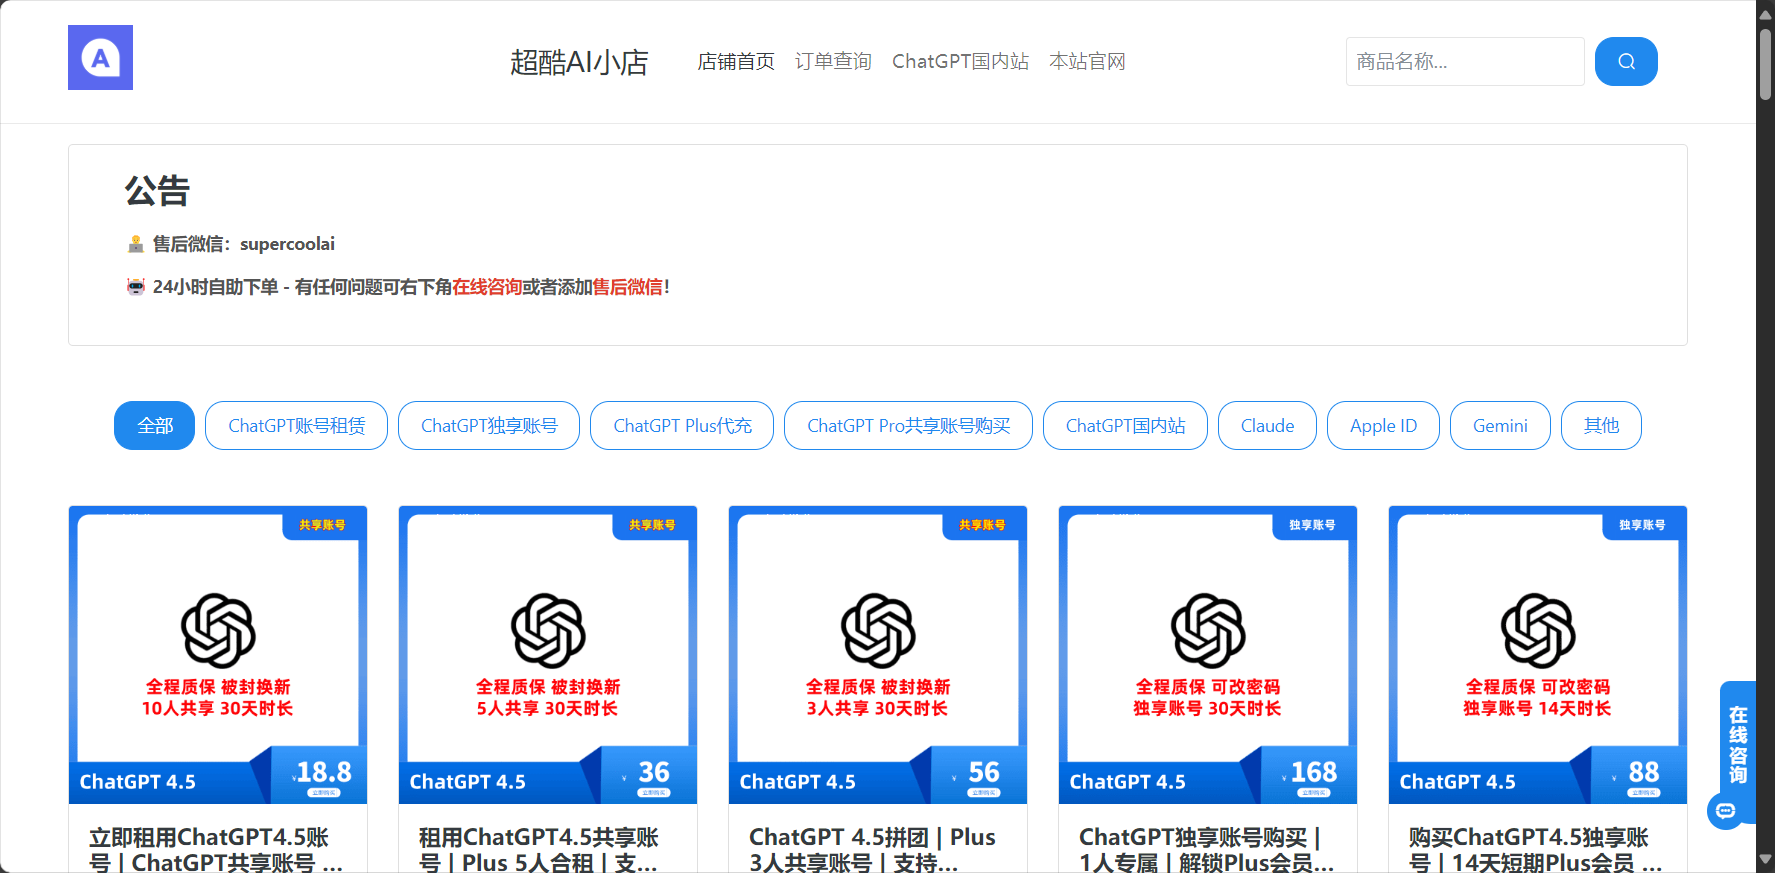This screenshot has width=1775, height=873.
Task: Filter products by Gemini category
Action: 1500,426
